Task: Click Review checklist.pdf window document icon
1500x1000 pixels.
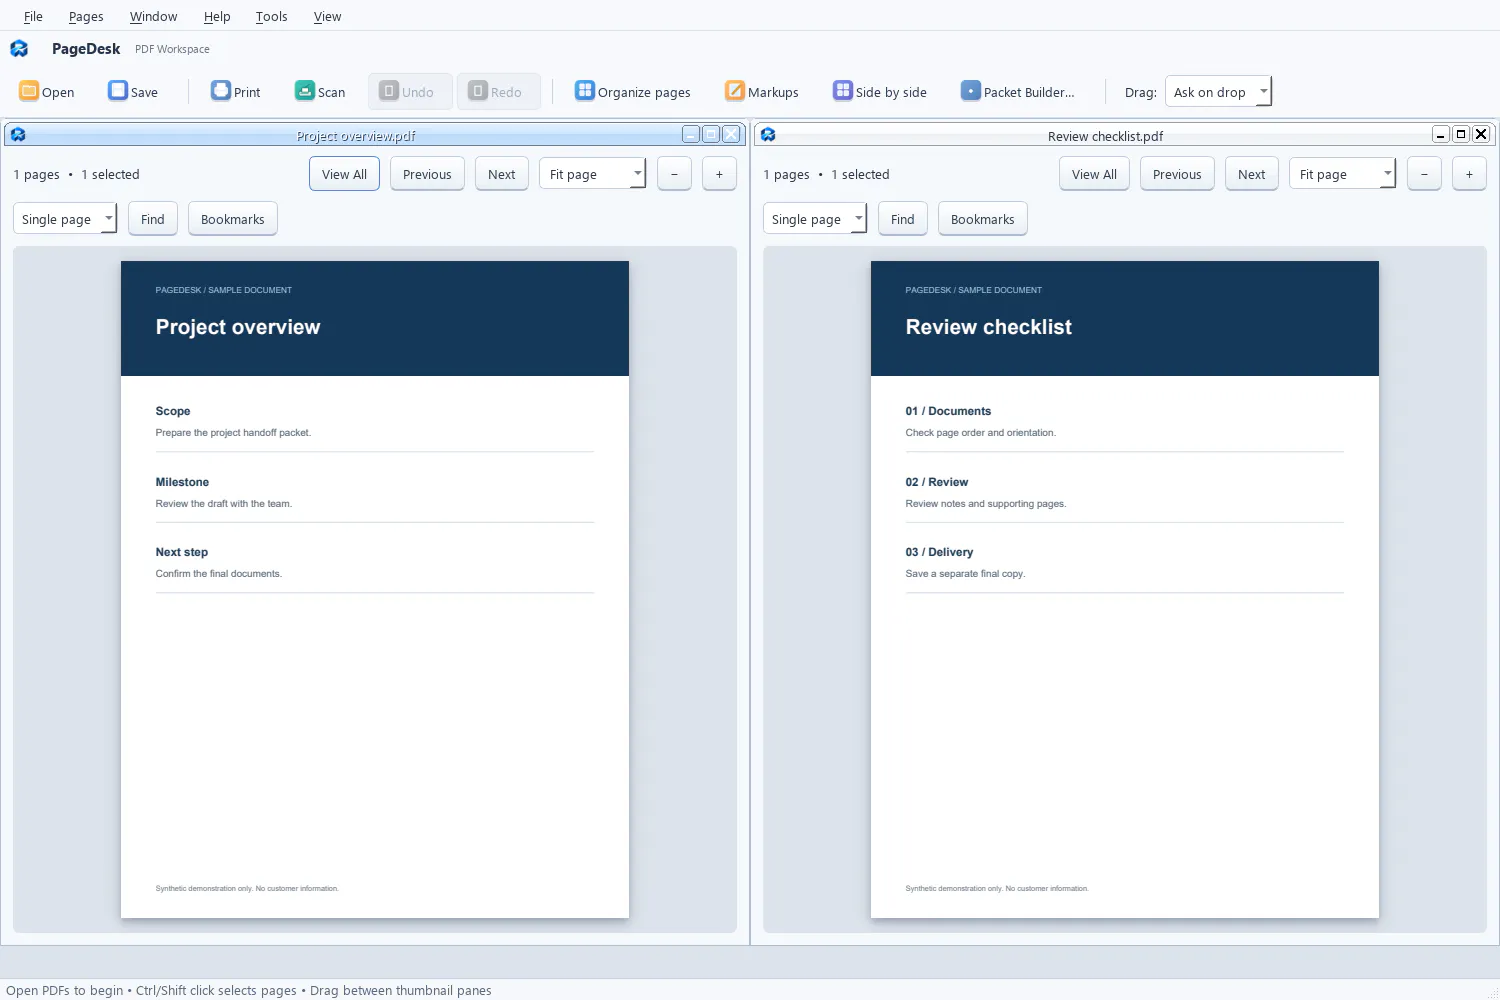Action: 768,134
